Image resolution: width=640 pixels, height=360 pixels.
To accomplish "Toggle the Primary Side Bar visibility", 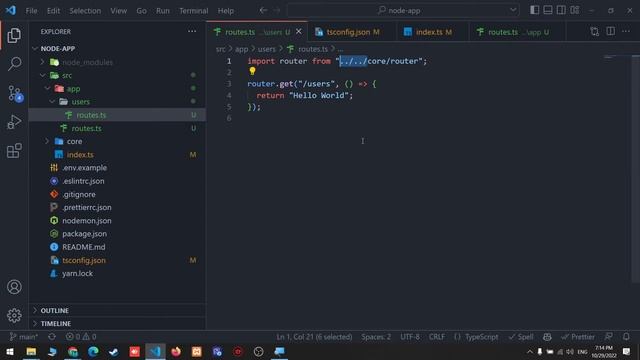I will click(534, 10).
